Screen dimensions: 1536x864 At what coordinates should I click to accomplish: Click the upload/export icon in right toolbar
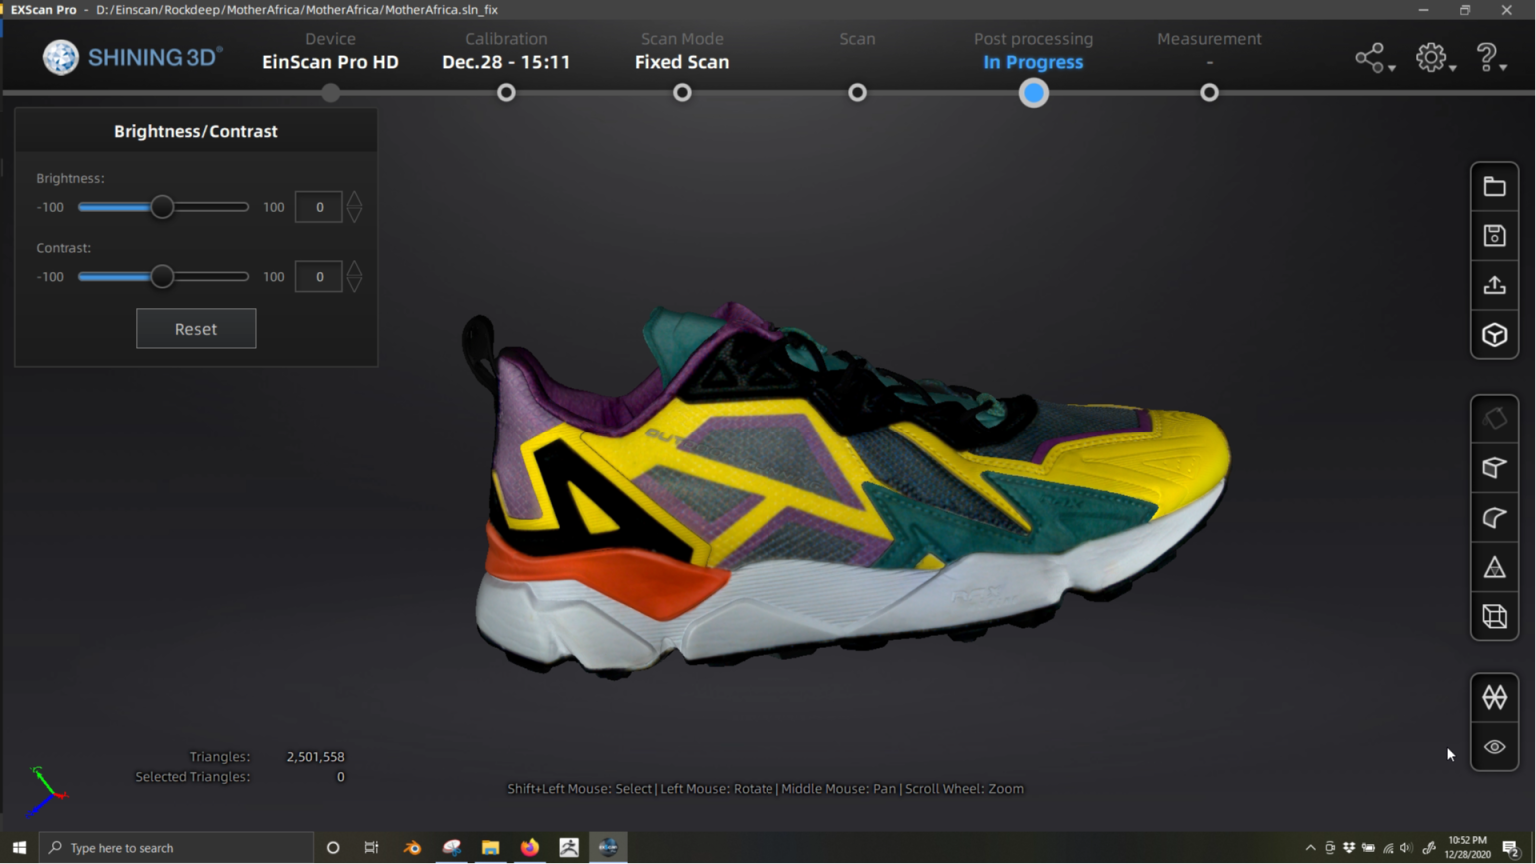pos(1494,285)
